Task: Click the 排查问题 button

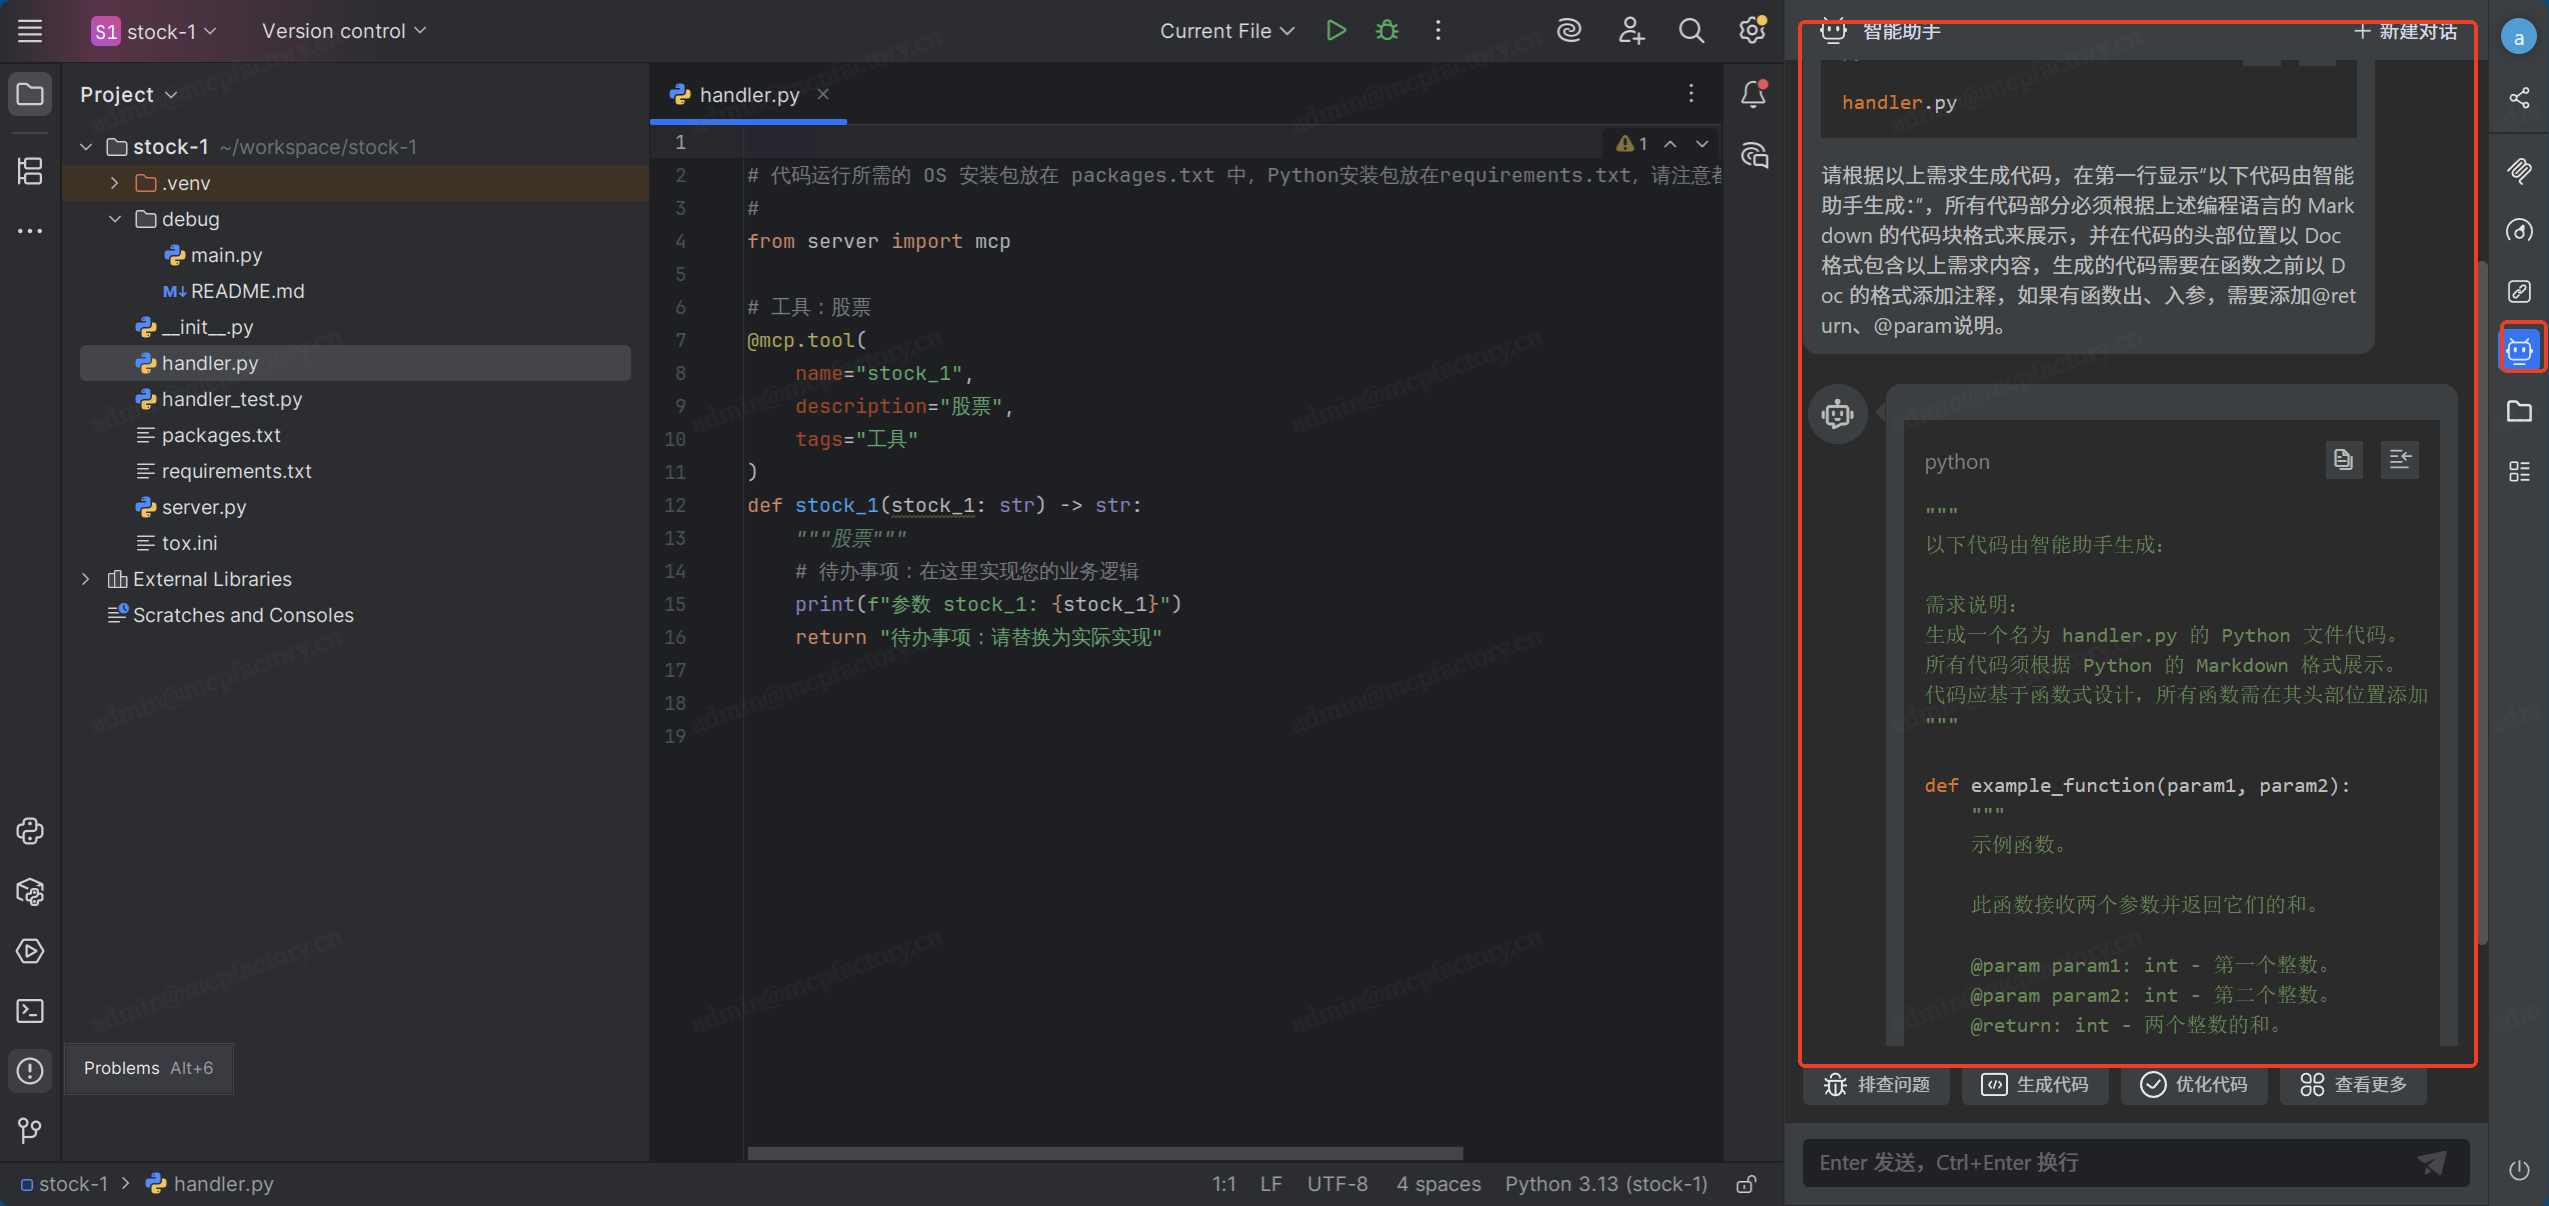Action: 1876,1085
